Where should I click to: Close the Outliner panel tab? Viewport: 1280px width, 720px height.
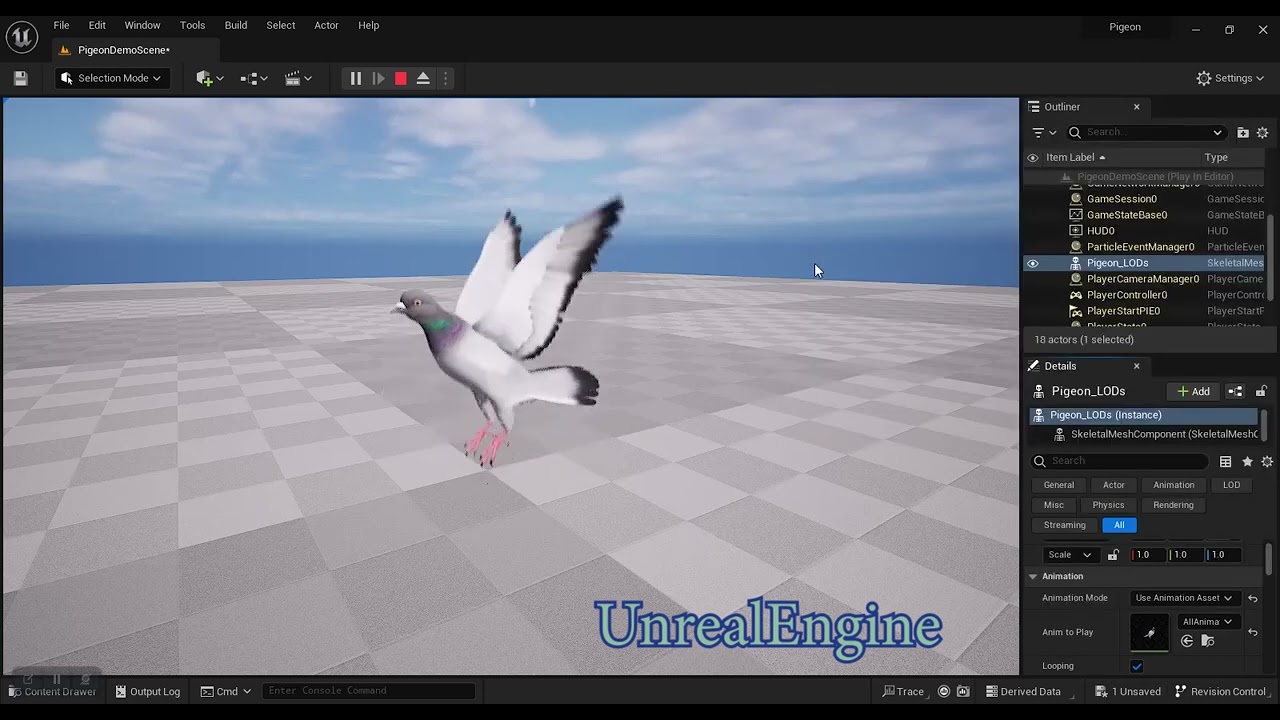click(x=1136, y=107)
